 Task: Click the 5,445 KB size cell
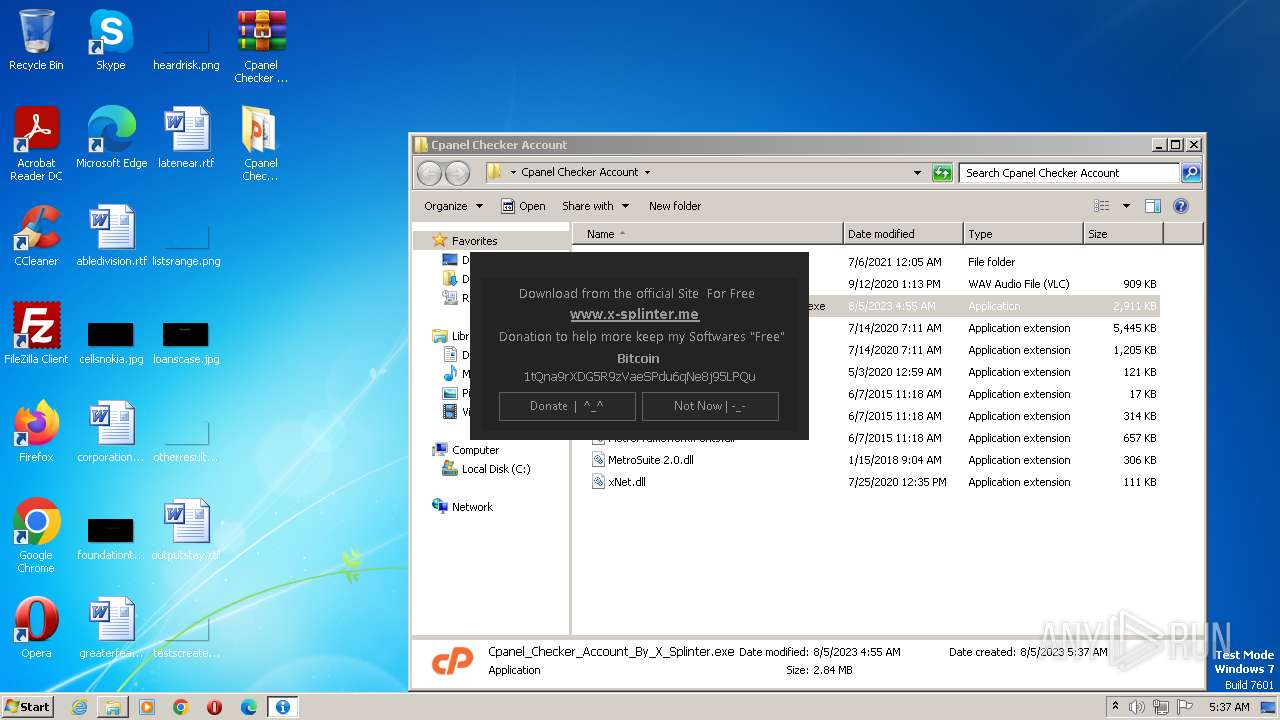(x=1135, y=328)
